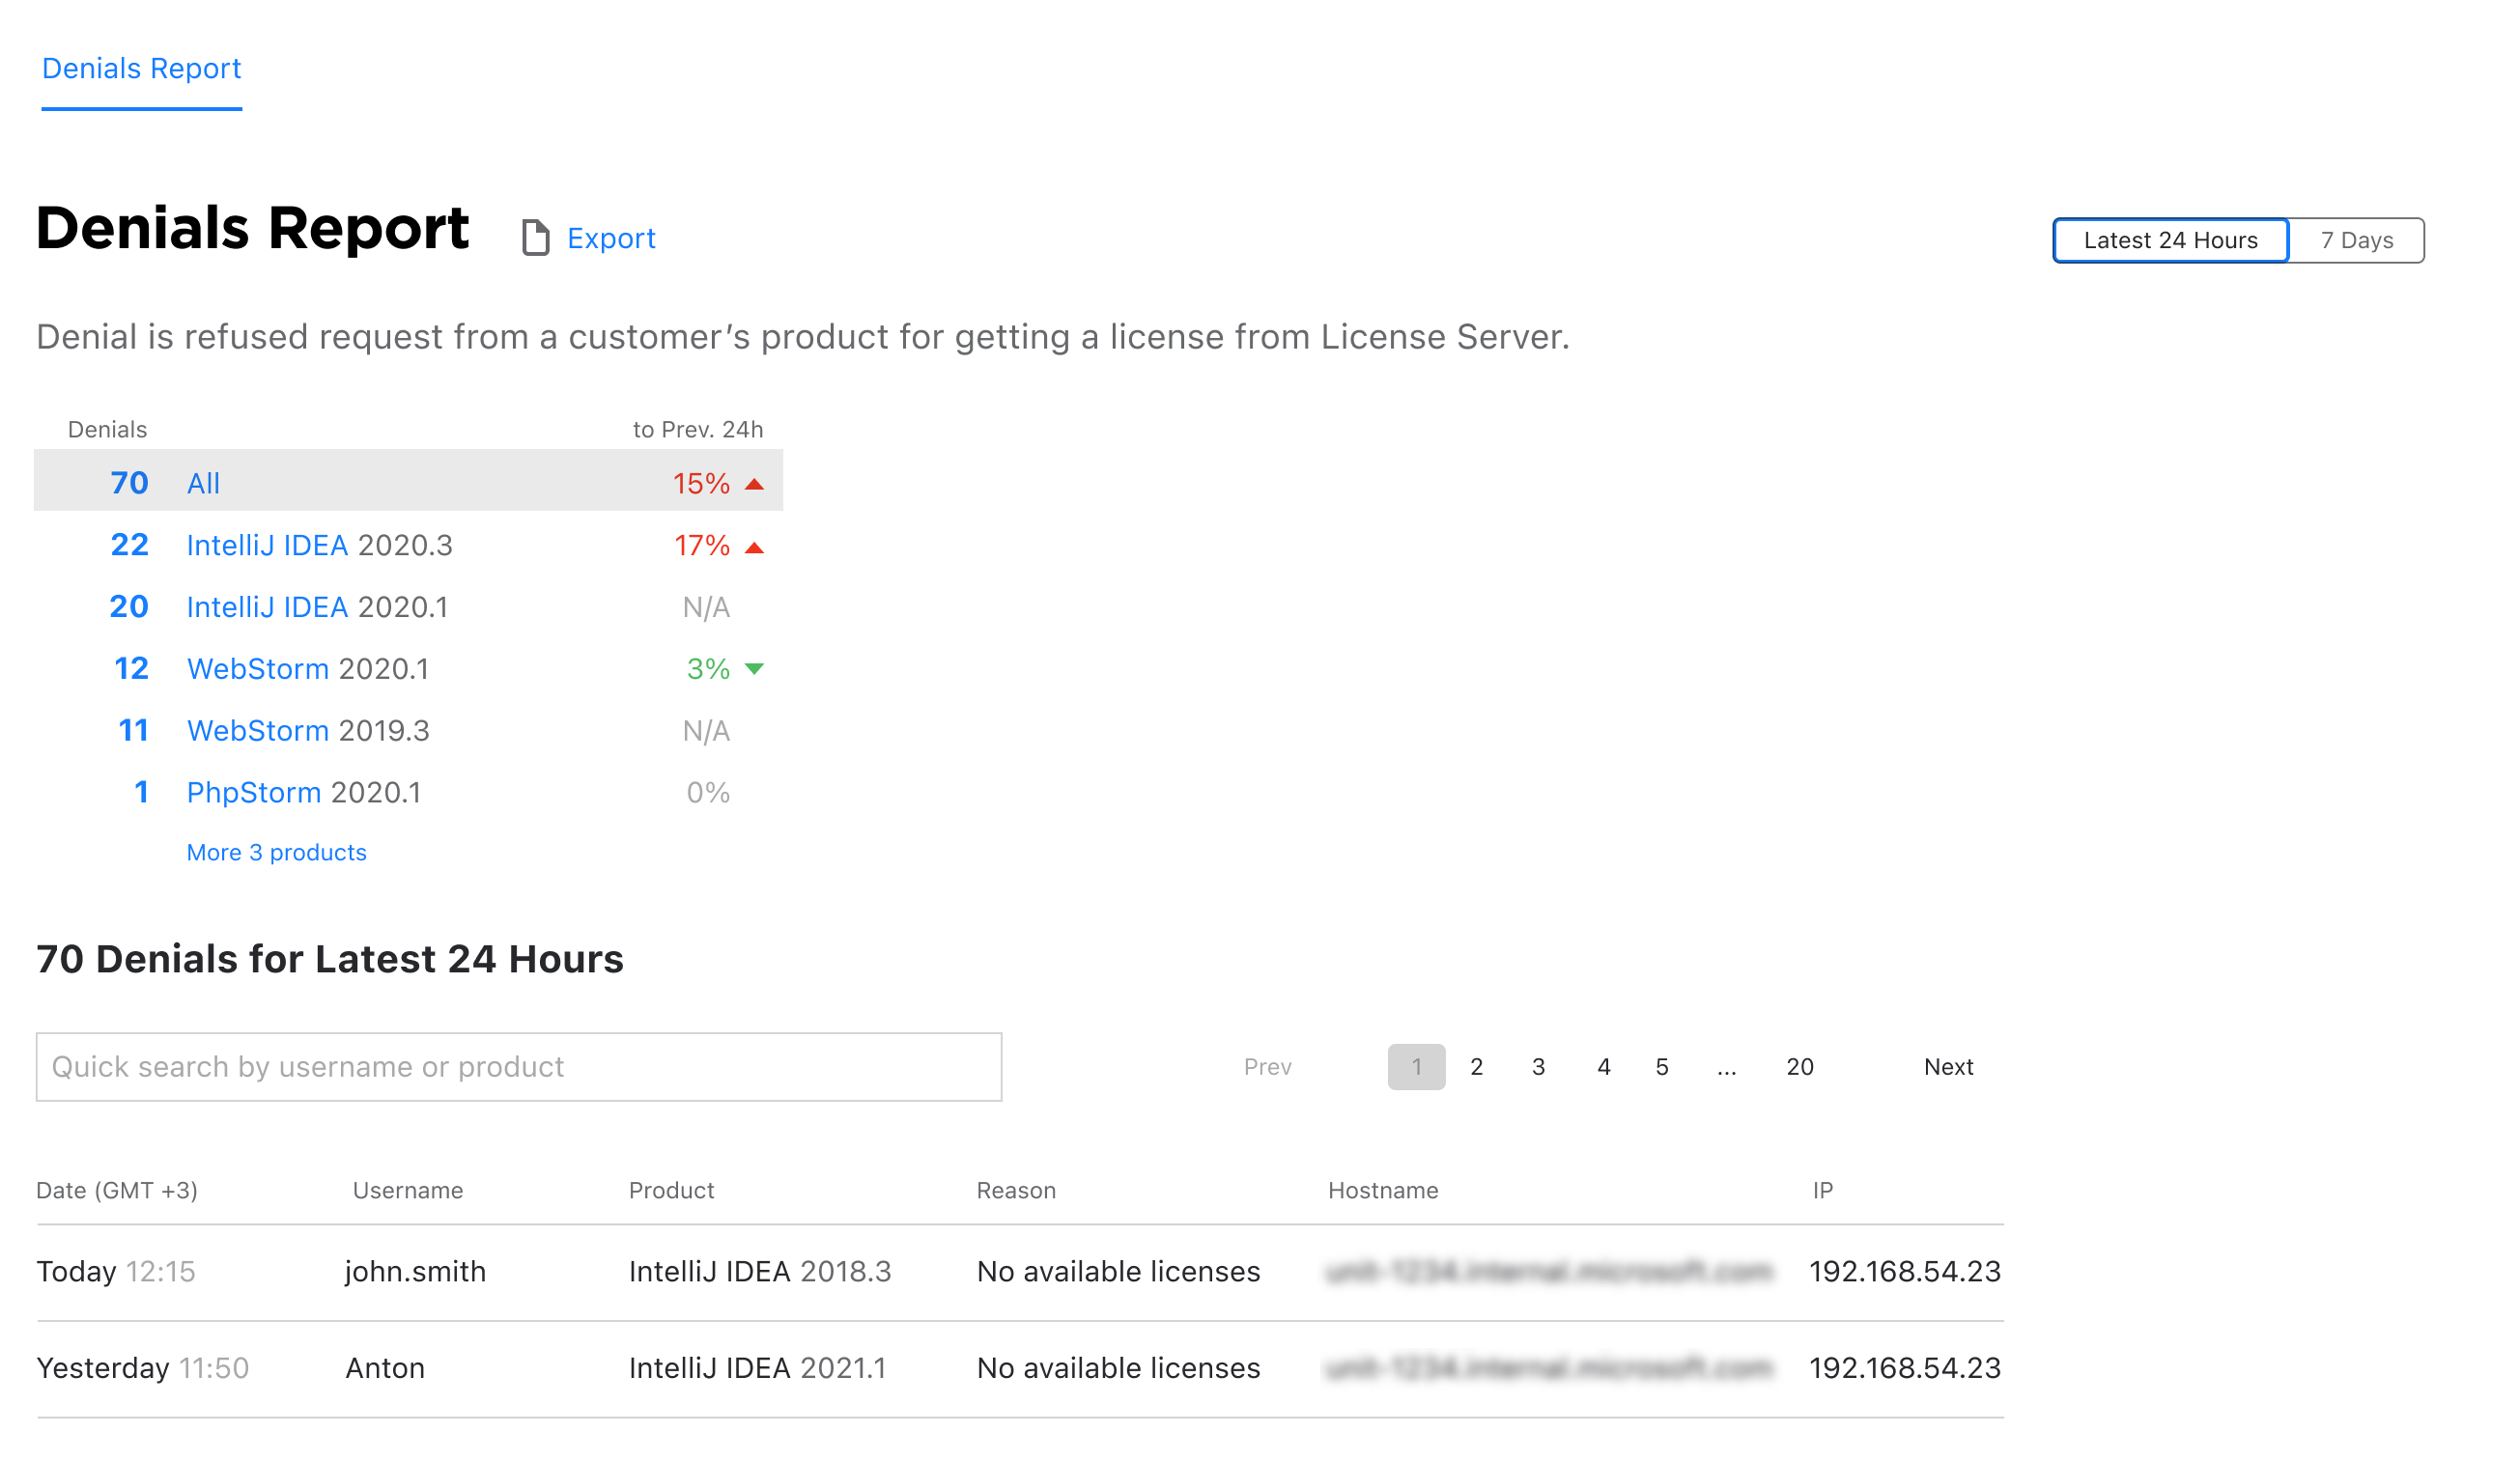Focus the quick search input field
This screenshot has height=1461, width=2520.
pyautogui.click(x=518, y=1067)
